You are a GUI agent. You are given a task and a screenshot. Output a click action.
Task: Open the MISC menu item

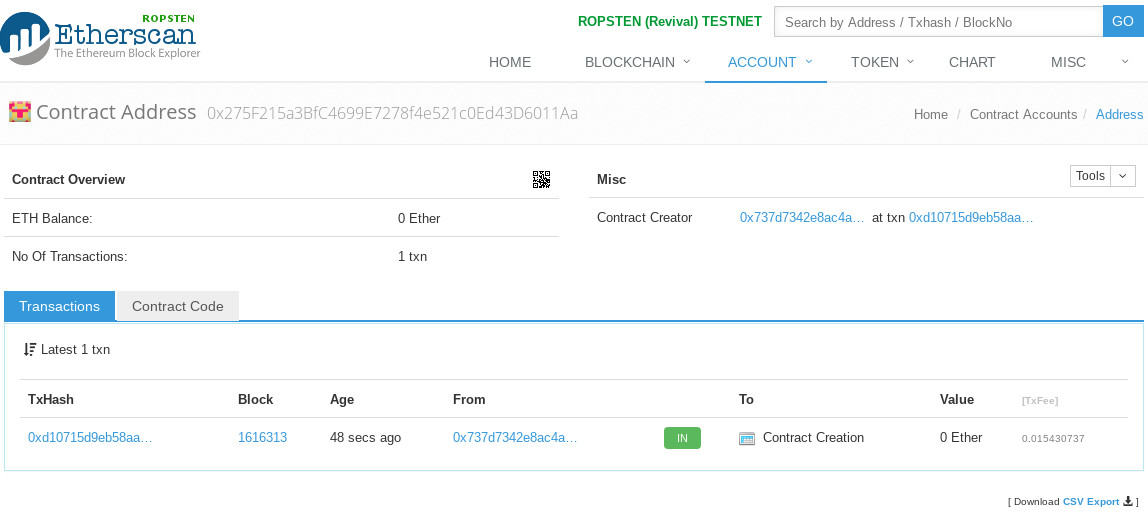coord(1068,62)
